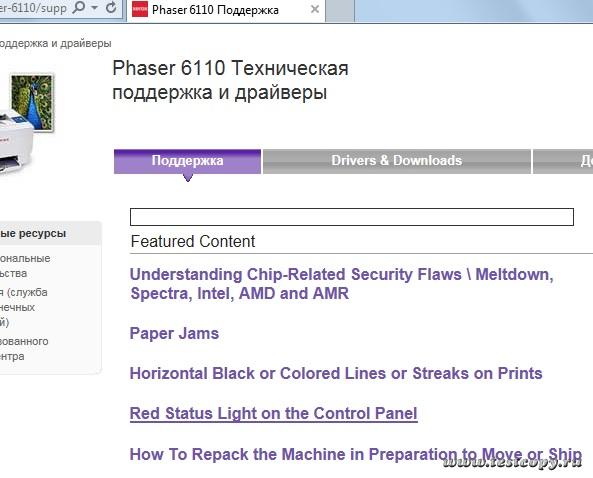Open a new blank browser tab
The image size is (593, 478).
point(340,11)
